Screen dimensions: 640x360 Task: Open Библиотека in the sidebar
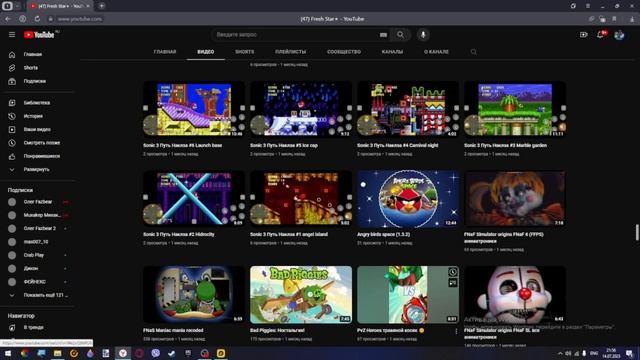38,103
